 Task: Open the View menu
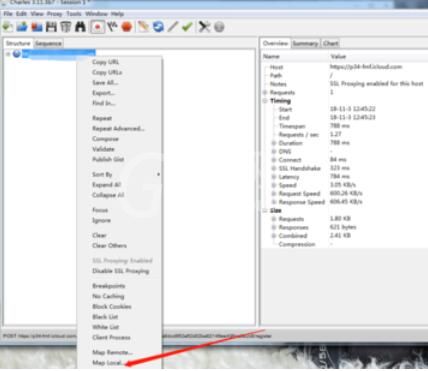coord(37,14)
